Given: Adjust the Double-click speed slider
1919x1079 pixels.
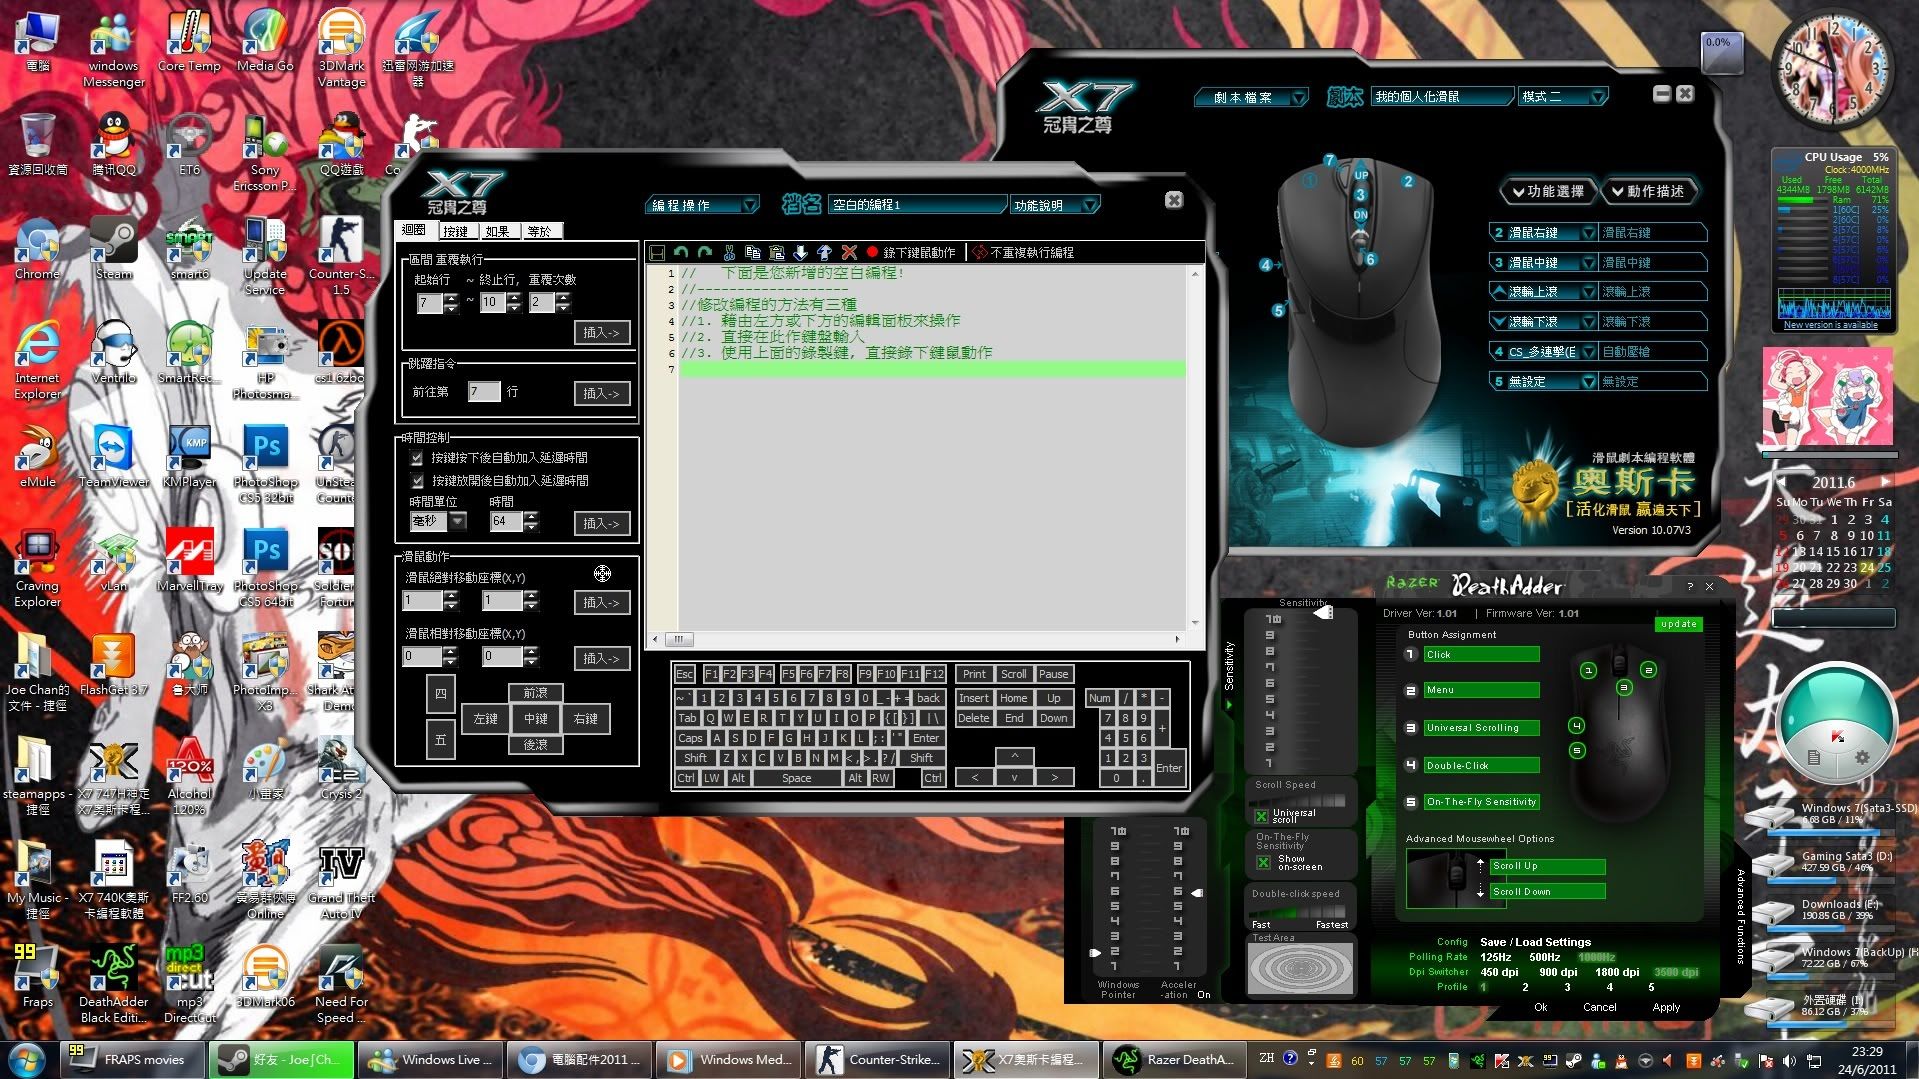Looking at the screenshot, I should (1300, 911).
